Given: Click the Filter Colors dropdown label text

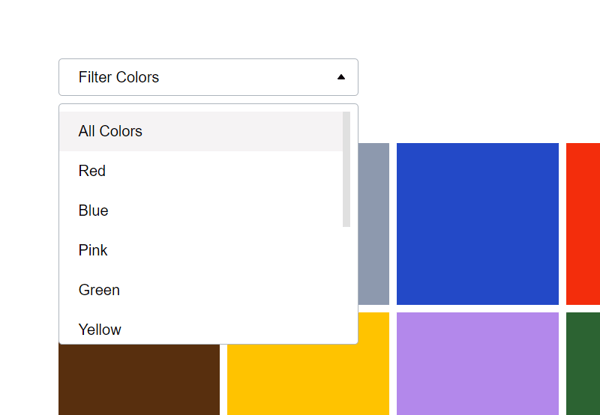Looking at the screenshot, I should click(x=118, y=77).
